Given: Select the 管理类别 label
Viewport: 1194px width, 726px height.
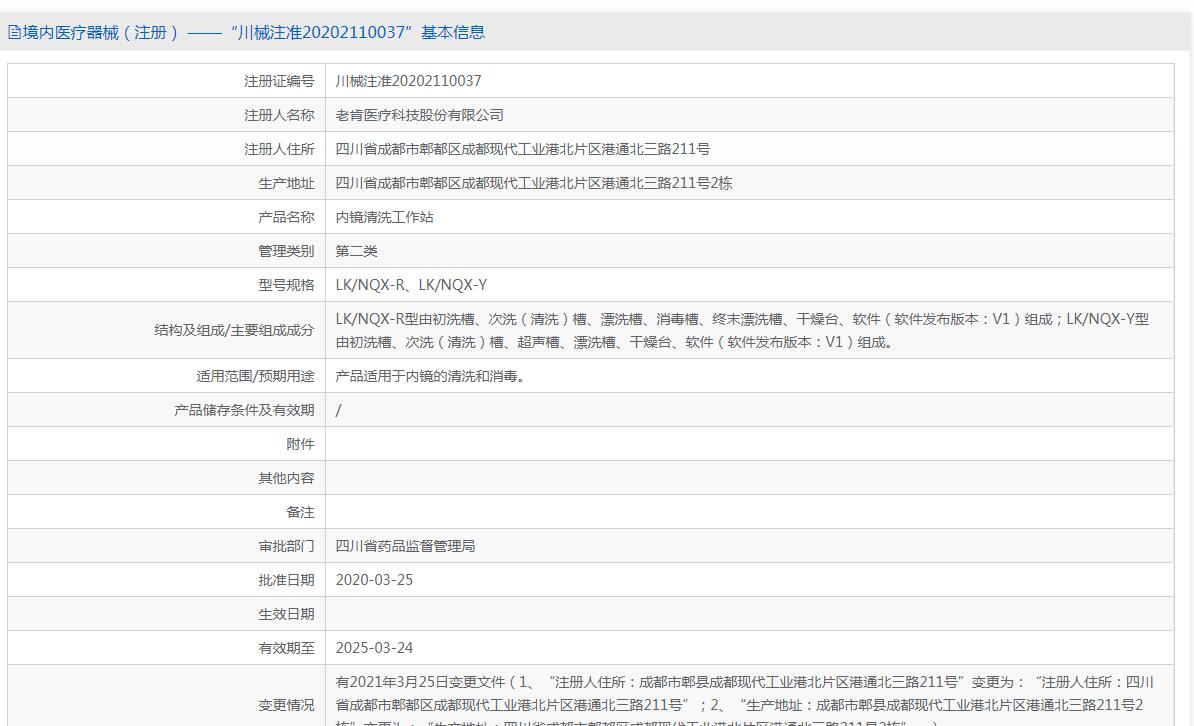Looking at the screenshot, I should (286, 251).
